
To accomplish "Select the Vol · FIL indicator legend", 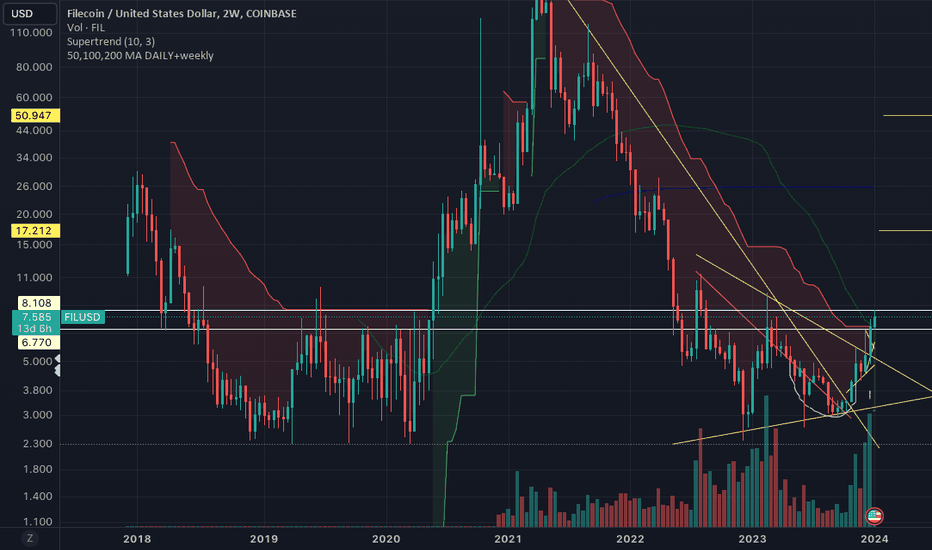I will [86, 27].
